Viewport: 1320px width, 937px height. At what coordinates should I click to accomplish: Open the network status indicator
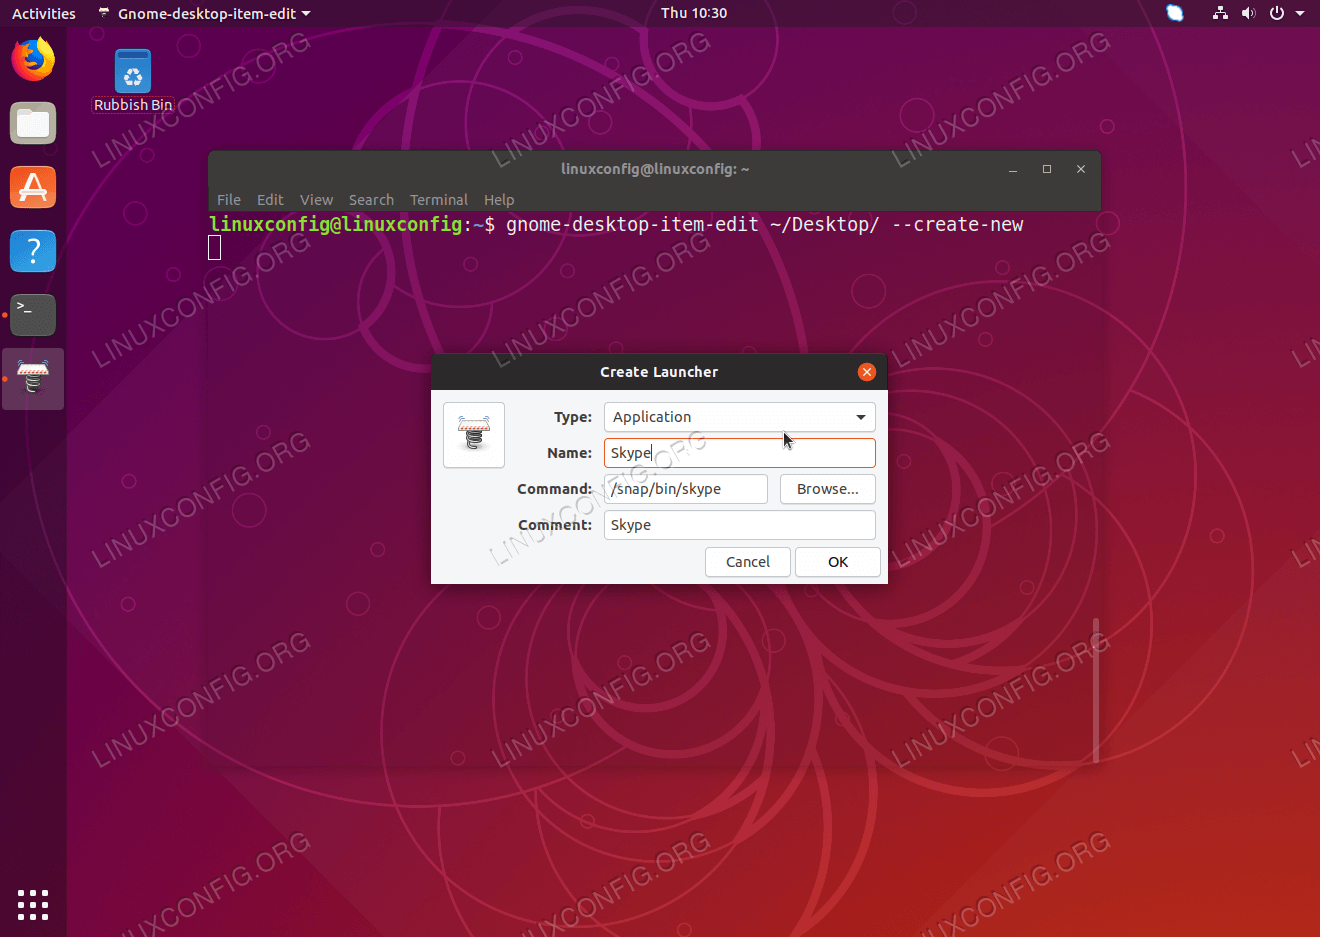pos(1220,13)
